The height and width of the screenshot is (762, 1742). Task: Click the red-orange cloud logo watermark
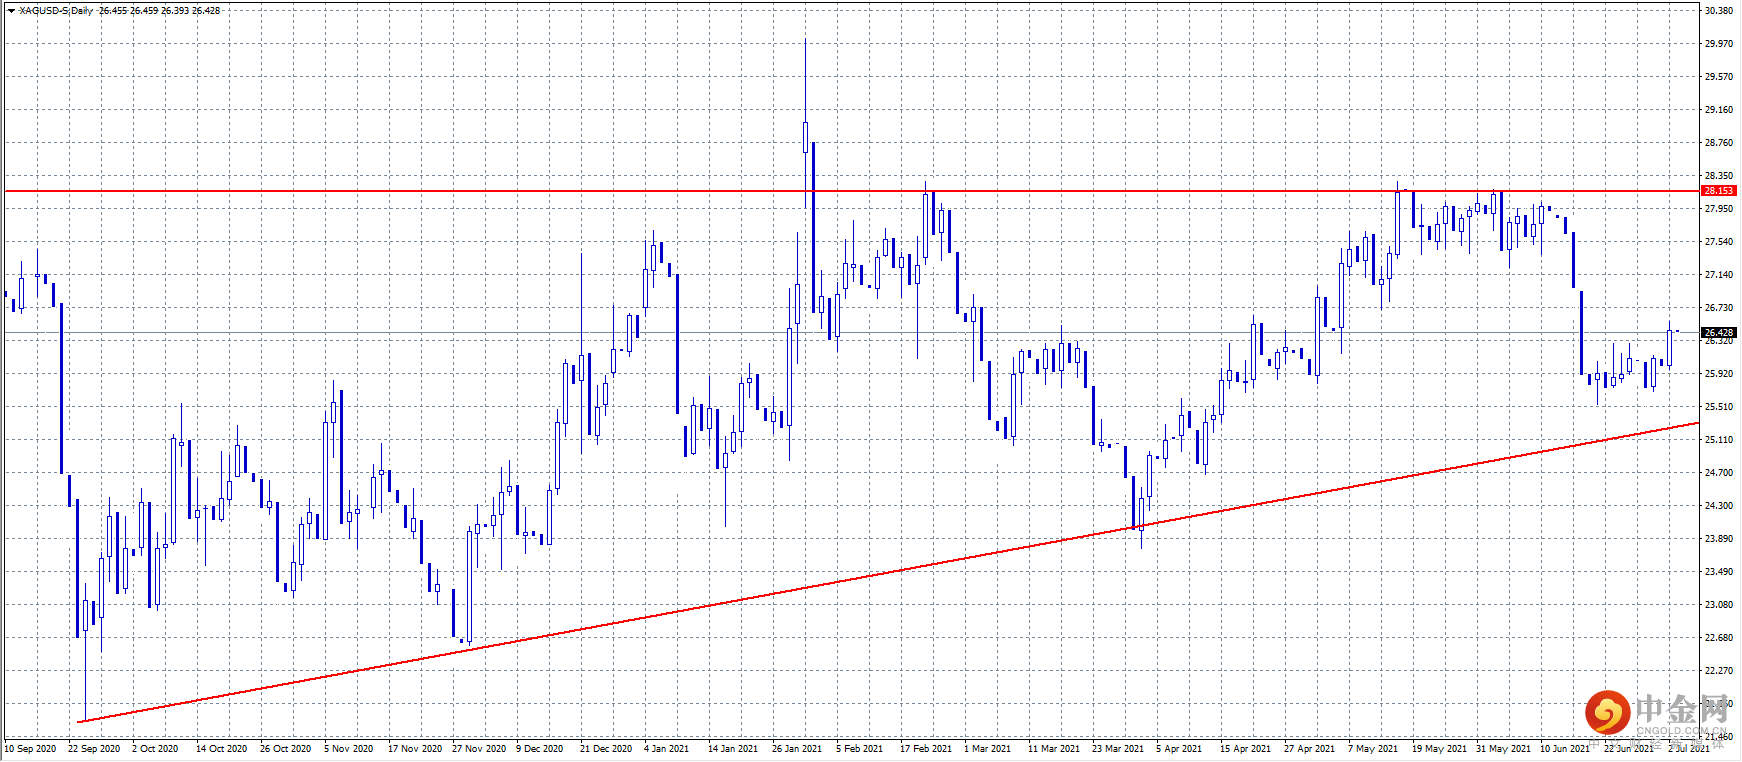pyautogui.click(x=1607, y=713)
